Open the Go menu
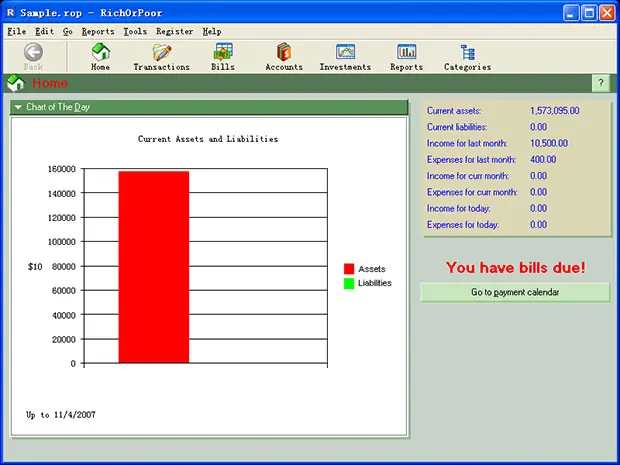 tap(68, 31)
